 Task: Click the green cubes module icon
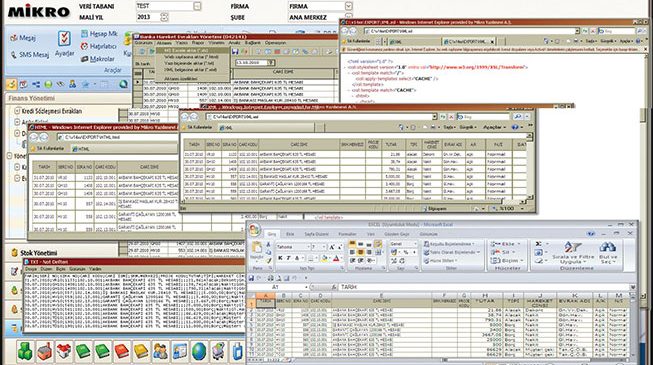click(25, 351)
